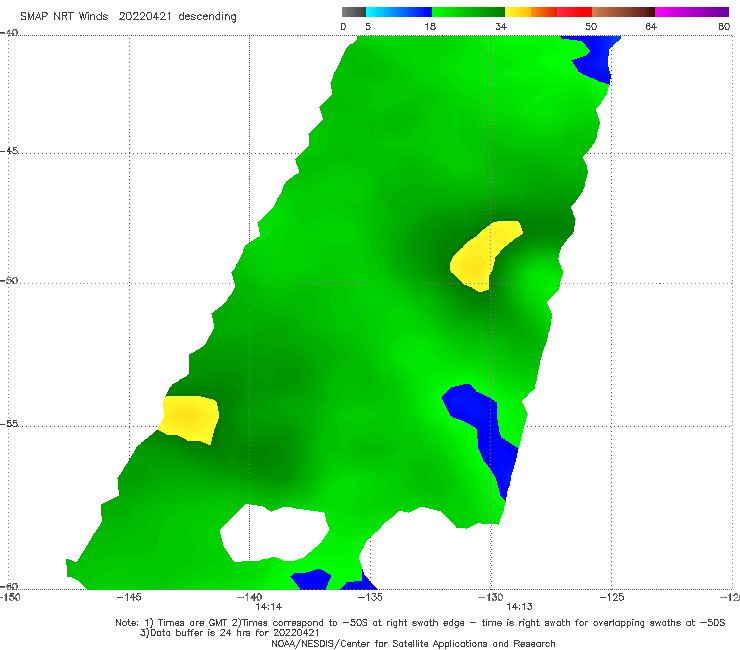Viewport: 740px width, 650px height.
Task: Click the longitude axis label '-135'
Action: click(370, 597)
